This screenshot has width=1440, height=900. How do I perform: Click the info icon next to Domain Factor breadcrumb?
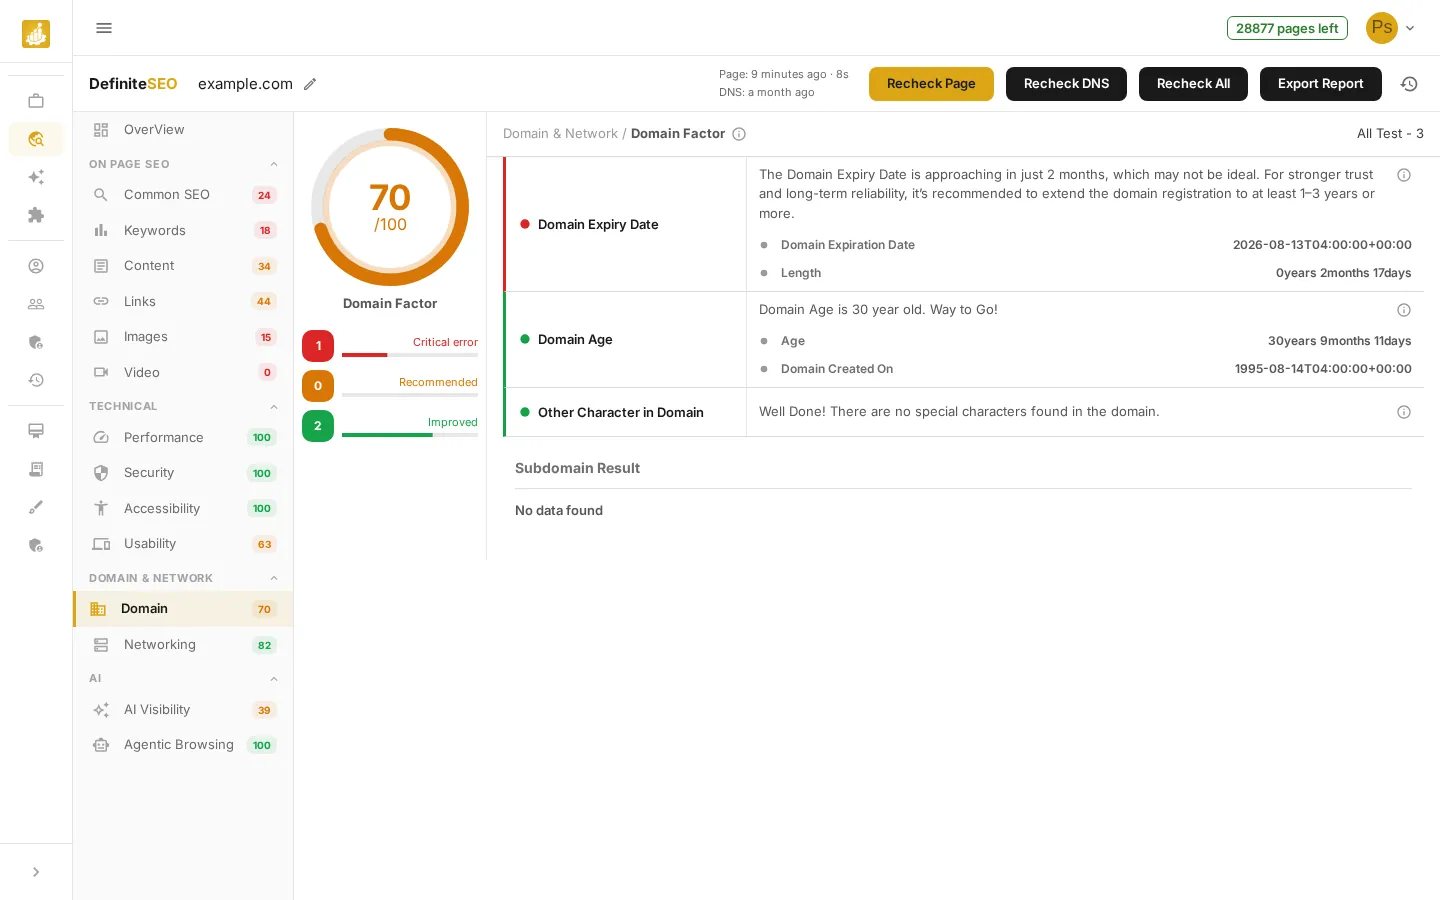click(x=739, y=134)
